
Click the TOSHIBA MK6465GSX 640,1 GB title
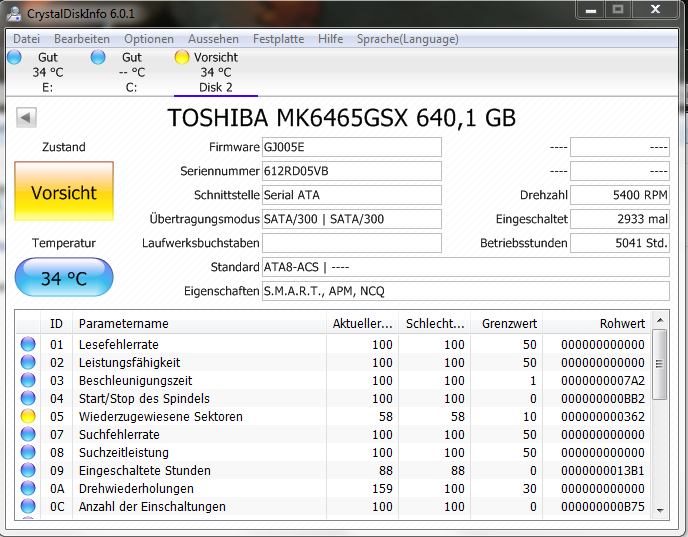341,118
